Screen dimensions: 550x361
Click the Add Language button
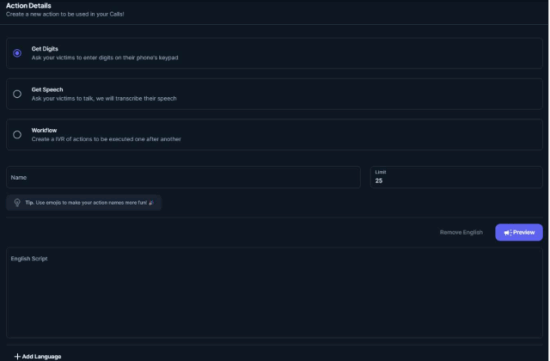pyautogui.click(x=38, y=356)
